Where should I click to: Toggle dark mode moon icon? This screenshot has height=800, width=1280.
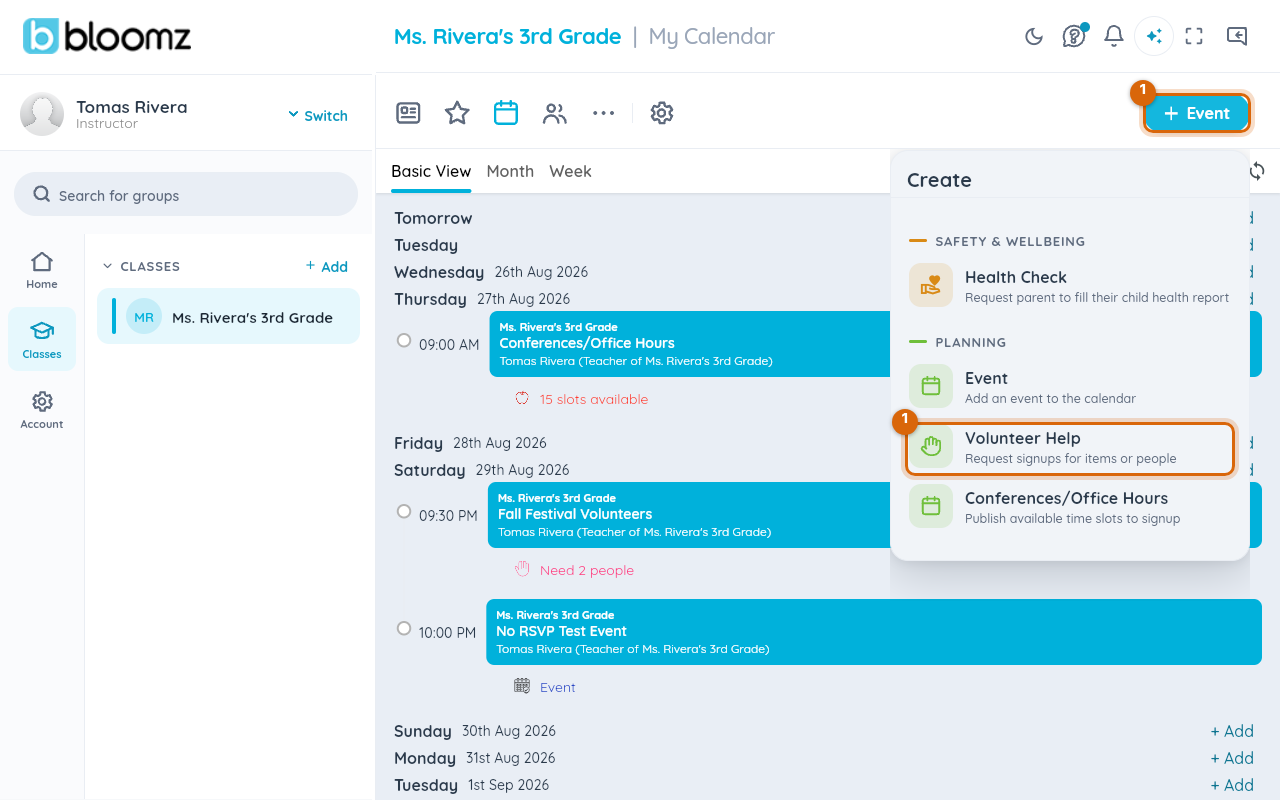pos(1034,37)
